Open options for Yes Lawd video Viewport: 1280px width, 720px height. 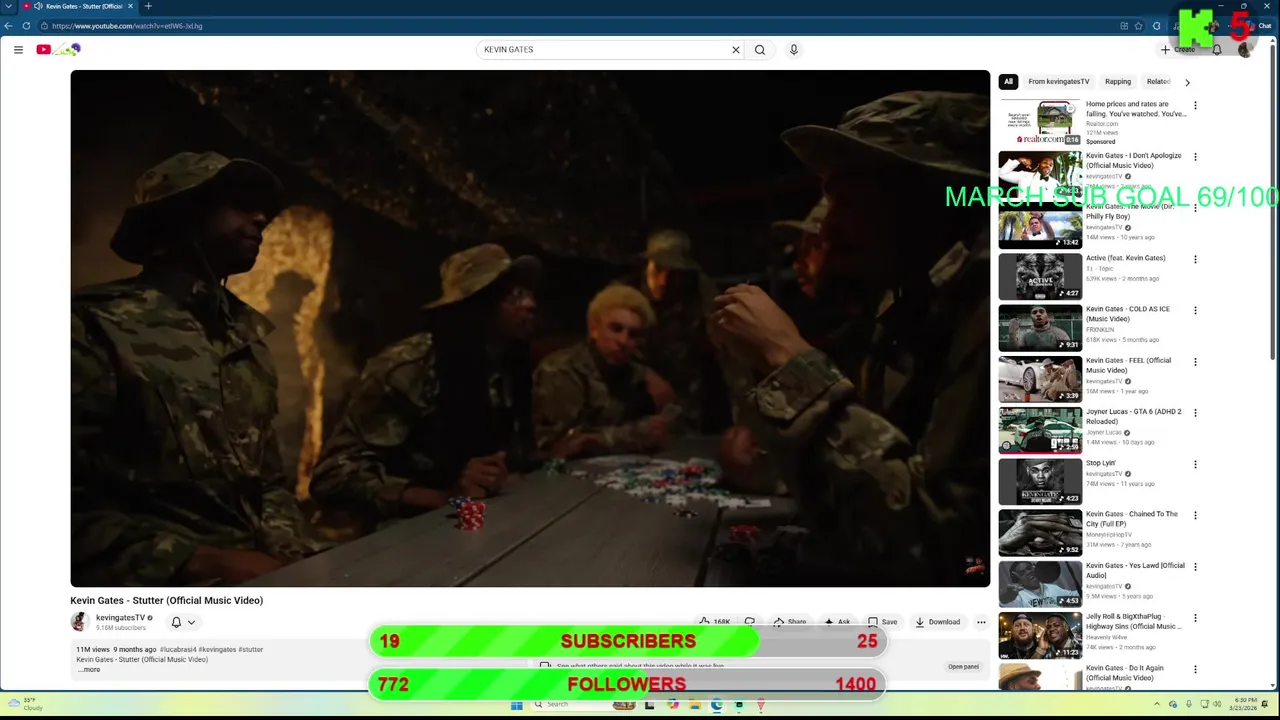tap(1195, 567)
